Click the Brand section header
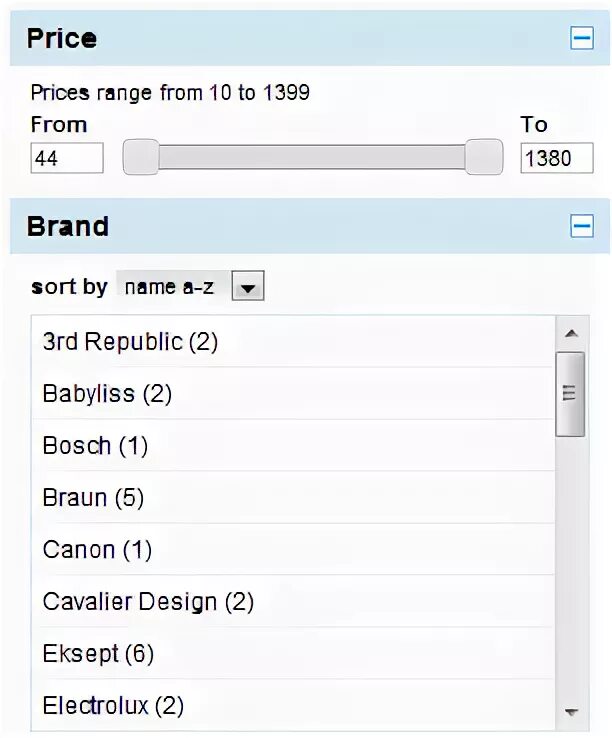 68,227
